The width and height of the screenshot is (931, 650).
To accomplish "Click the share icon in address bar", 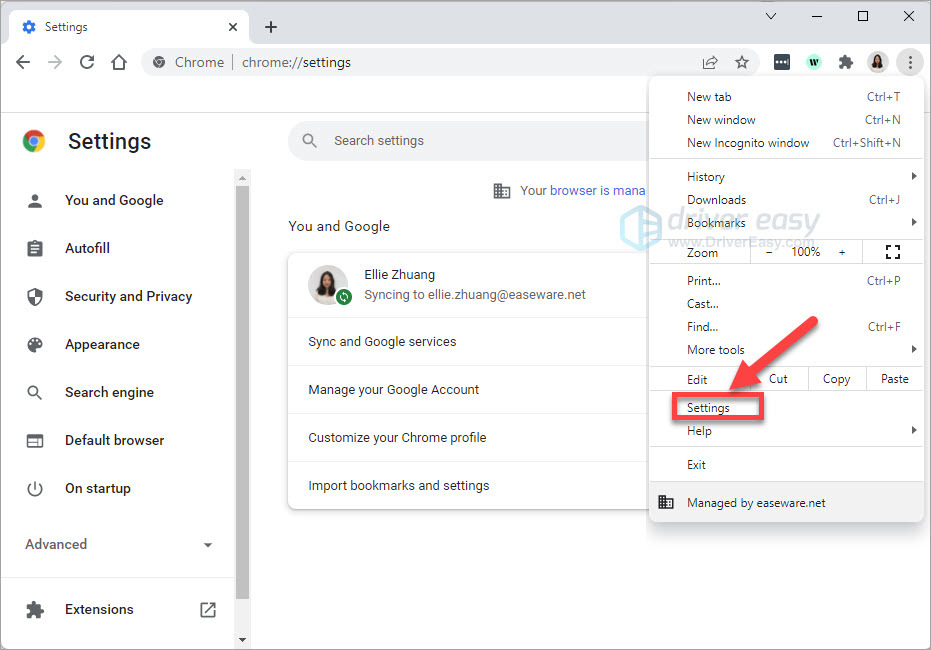I will pyautogui.click(x=710, y=62).
